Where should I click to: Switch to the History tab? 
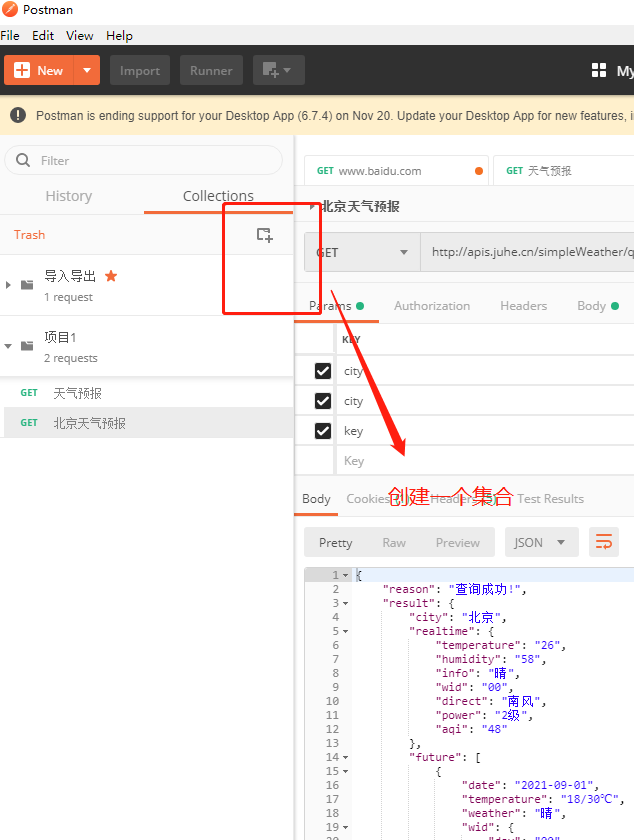(69, 196)
